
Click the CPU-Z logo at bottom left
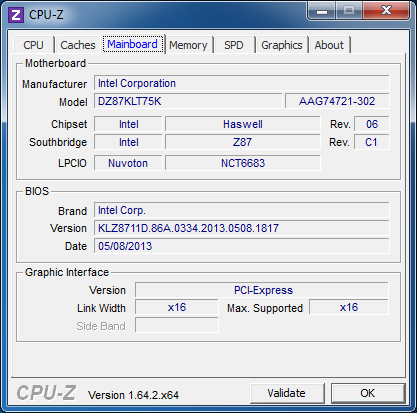[x=47, y=393]
